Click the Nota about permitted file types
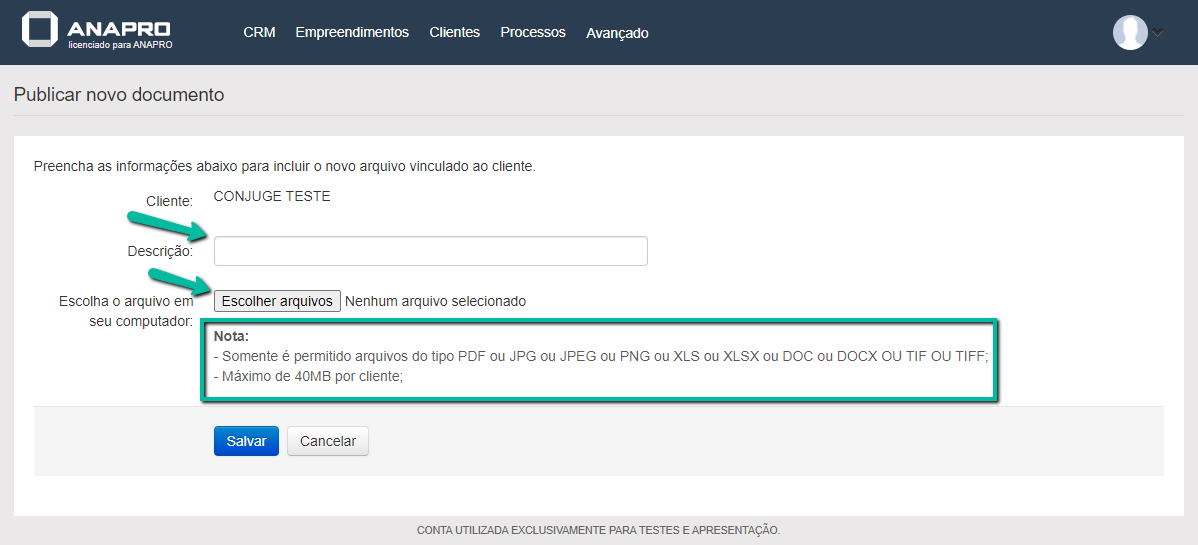 (600, 357)
